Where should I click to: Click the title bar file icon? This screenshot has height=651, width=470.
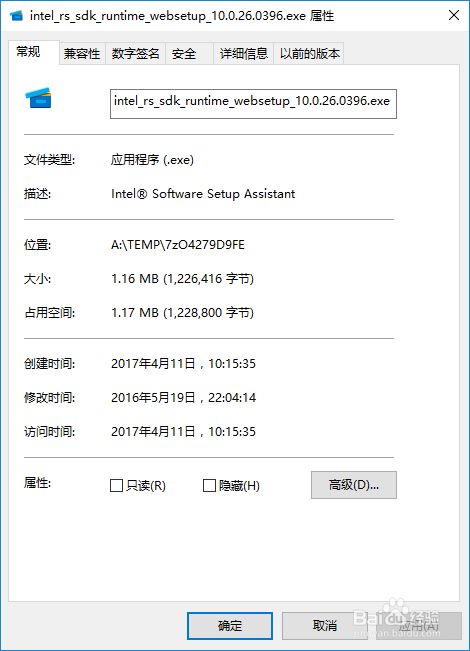tap(17, 16)
